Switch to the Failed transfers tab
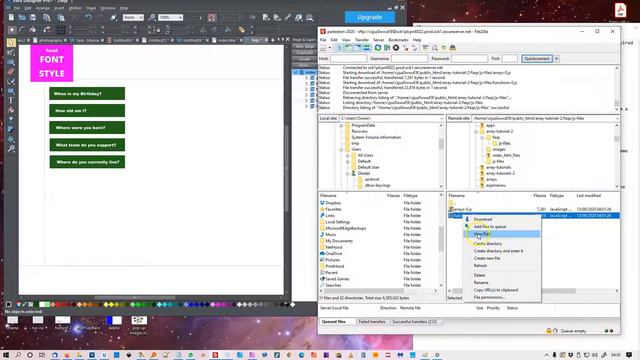 click(372, 322)
